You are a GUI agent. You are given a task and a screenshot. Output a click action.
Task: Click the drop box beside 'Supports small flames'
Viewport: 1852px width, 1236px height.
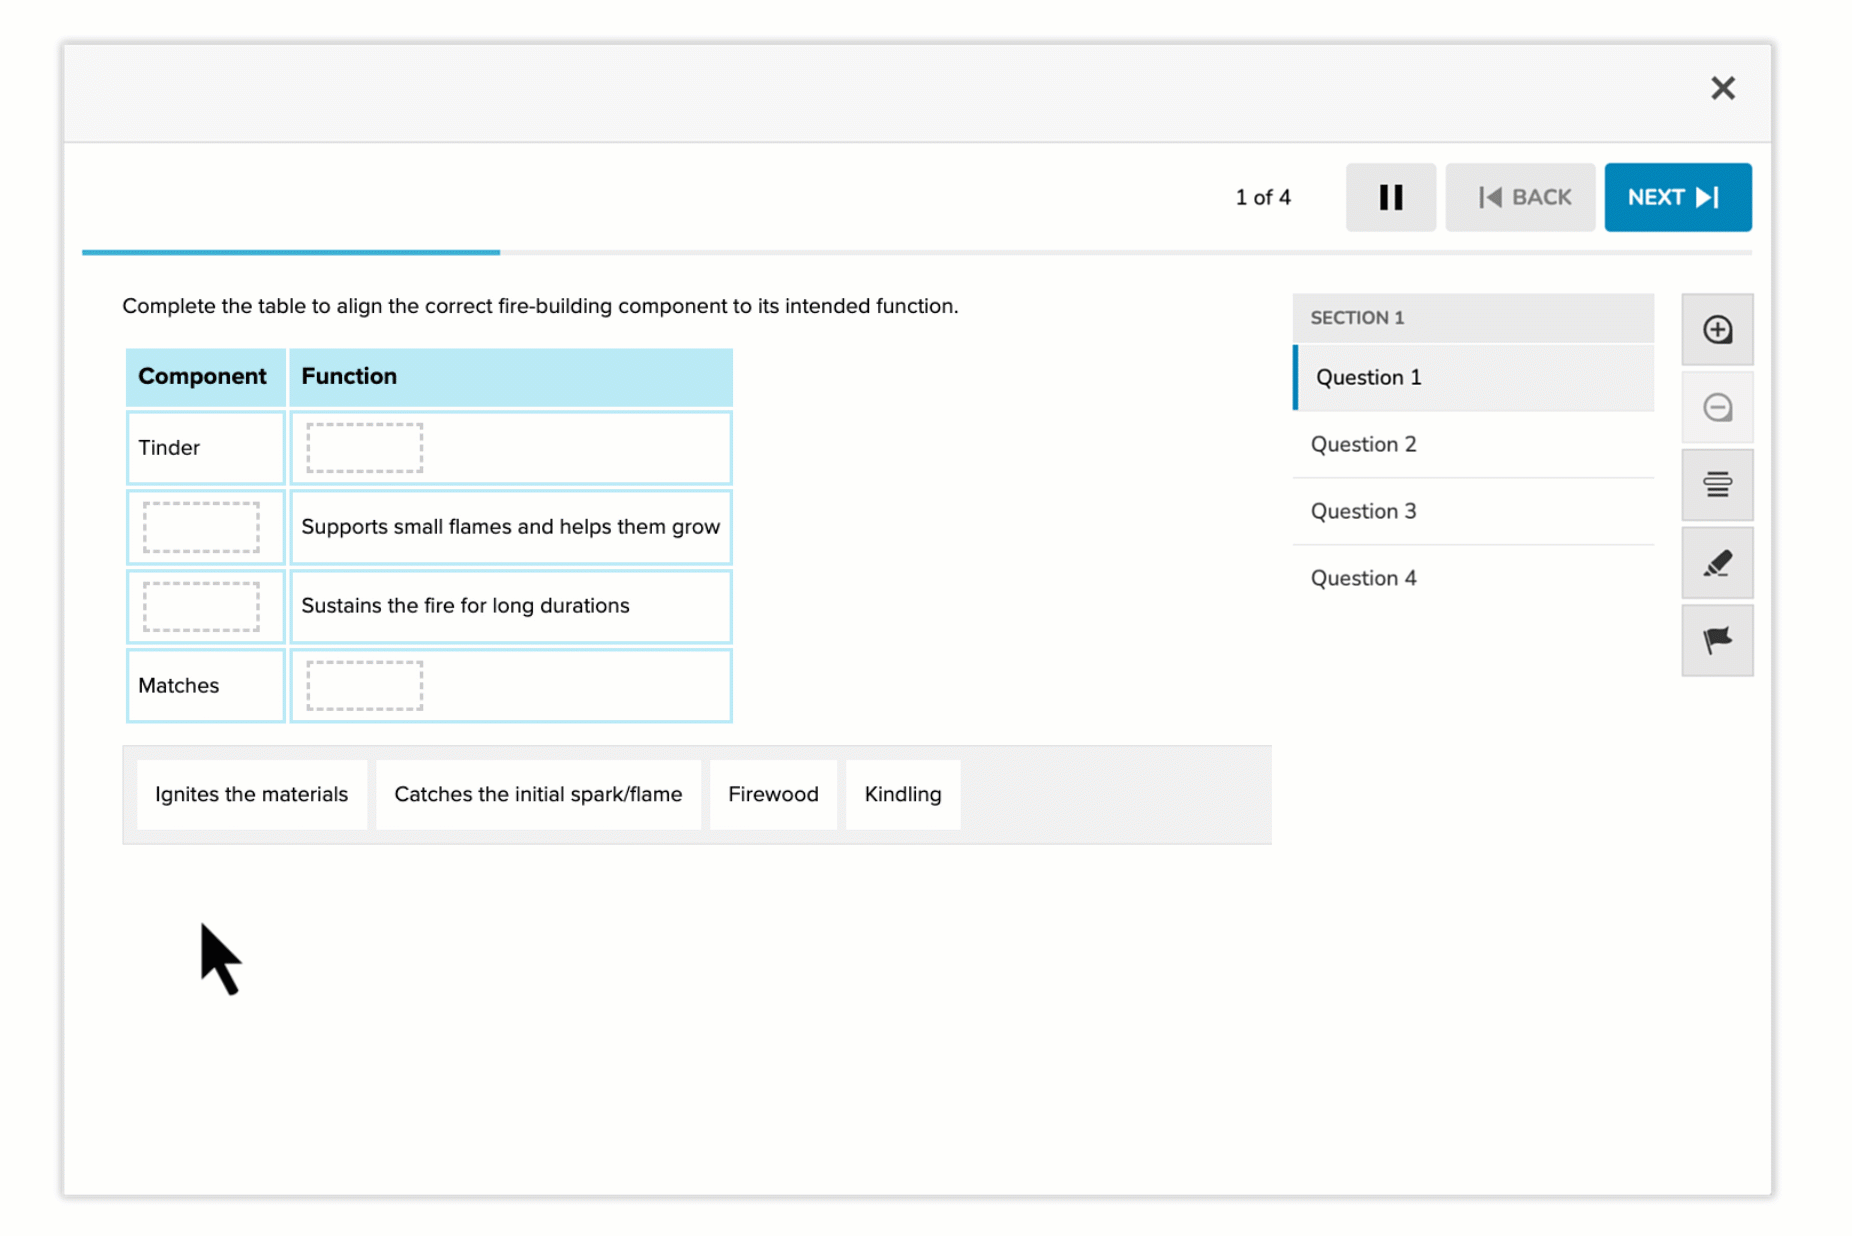pyautogui.click(x=201, y=527)
